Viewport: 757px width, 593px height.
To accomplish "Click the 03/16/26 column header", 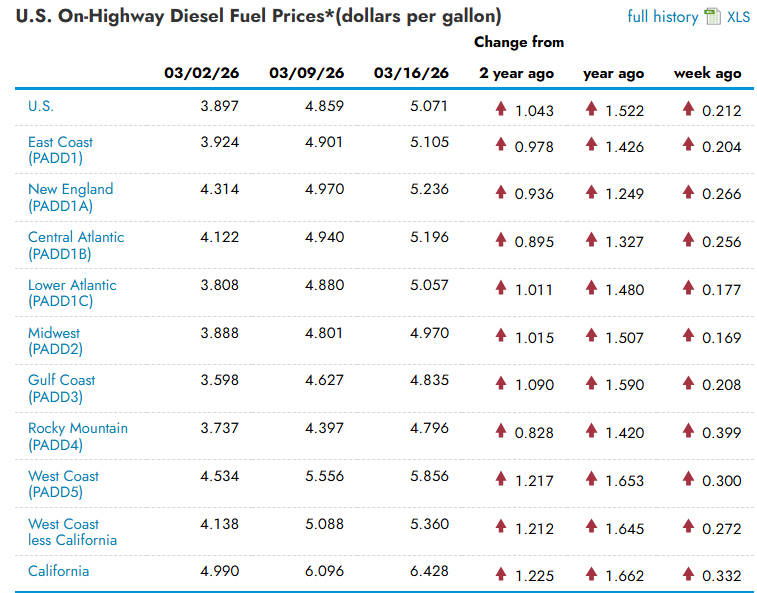I will 411,73.
